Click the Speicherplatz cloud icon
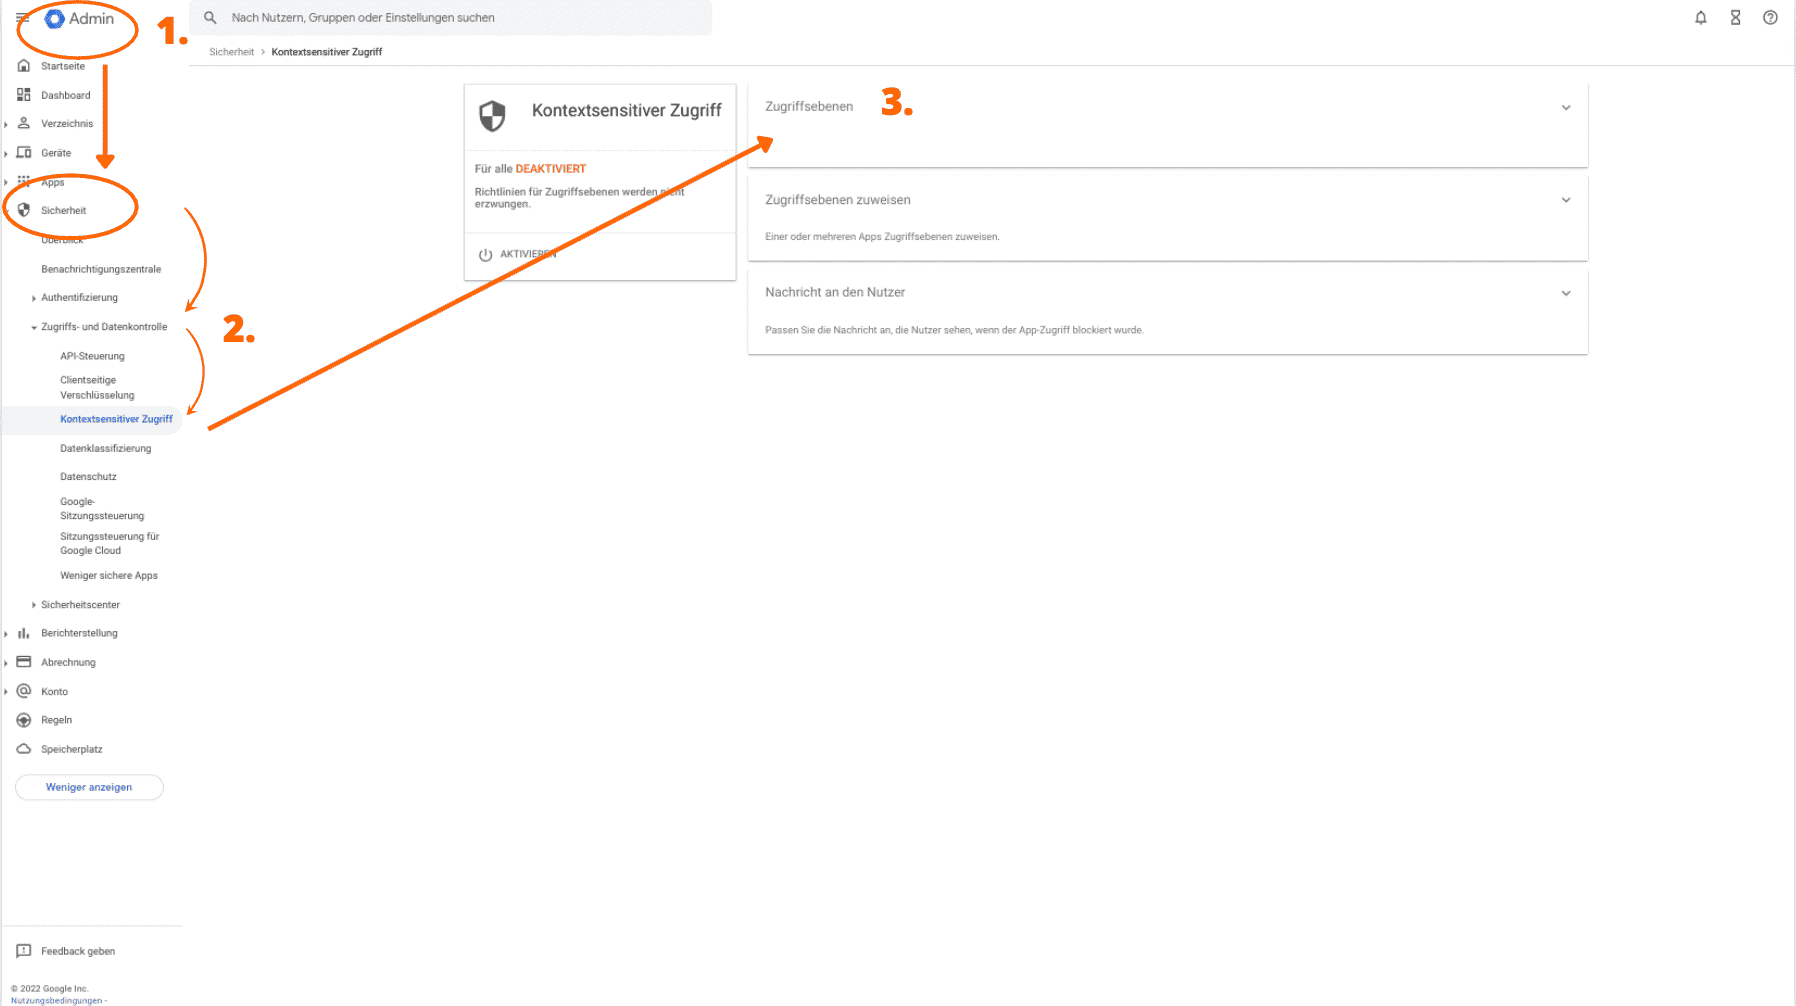 click(23, 749)
